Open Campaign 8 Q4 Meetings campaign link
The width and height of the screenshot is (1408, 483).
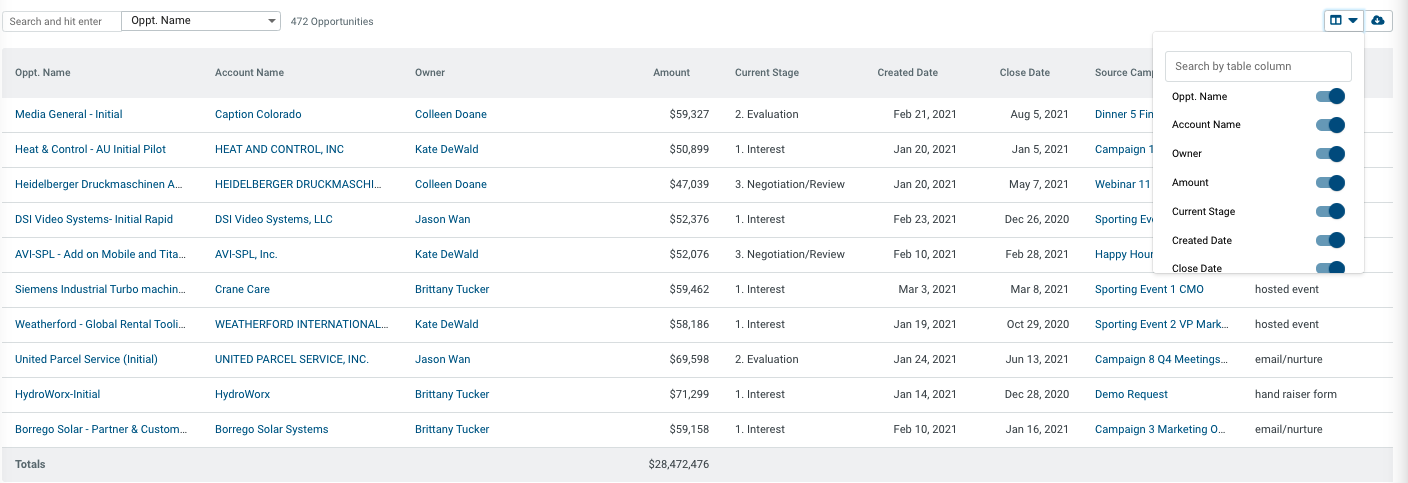(x=1161, y=359)
